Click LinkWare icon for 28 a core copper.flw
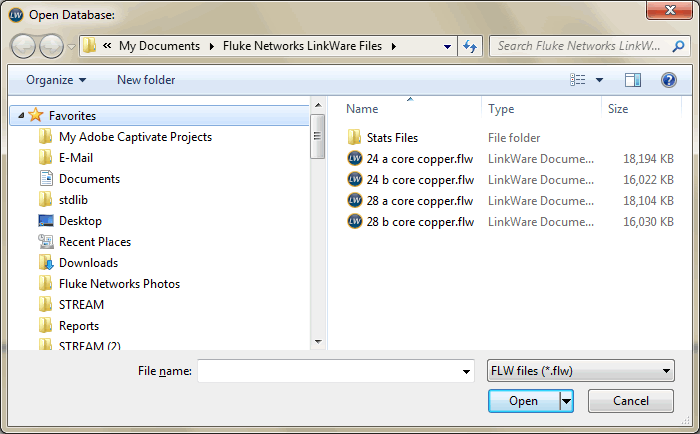The image size is (700, 434). point(354,200)
